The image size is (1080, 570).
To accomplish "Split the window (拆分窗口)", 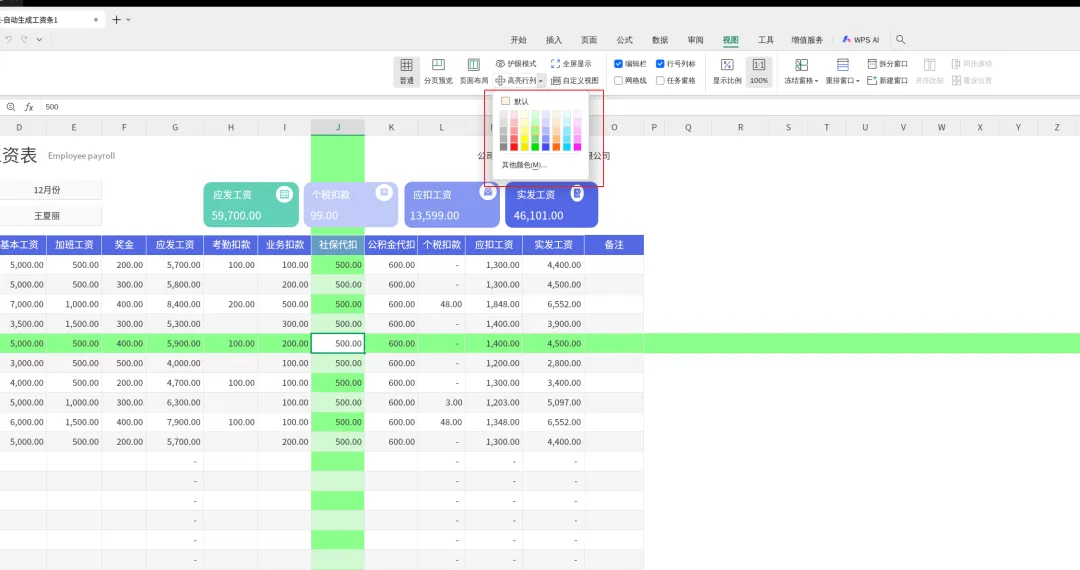I will pos(888,63).
